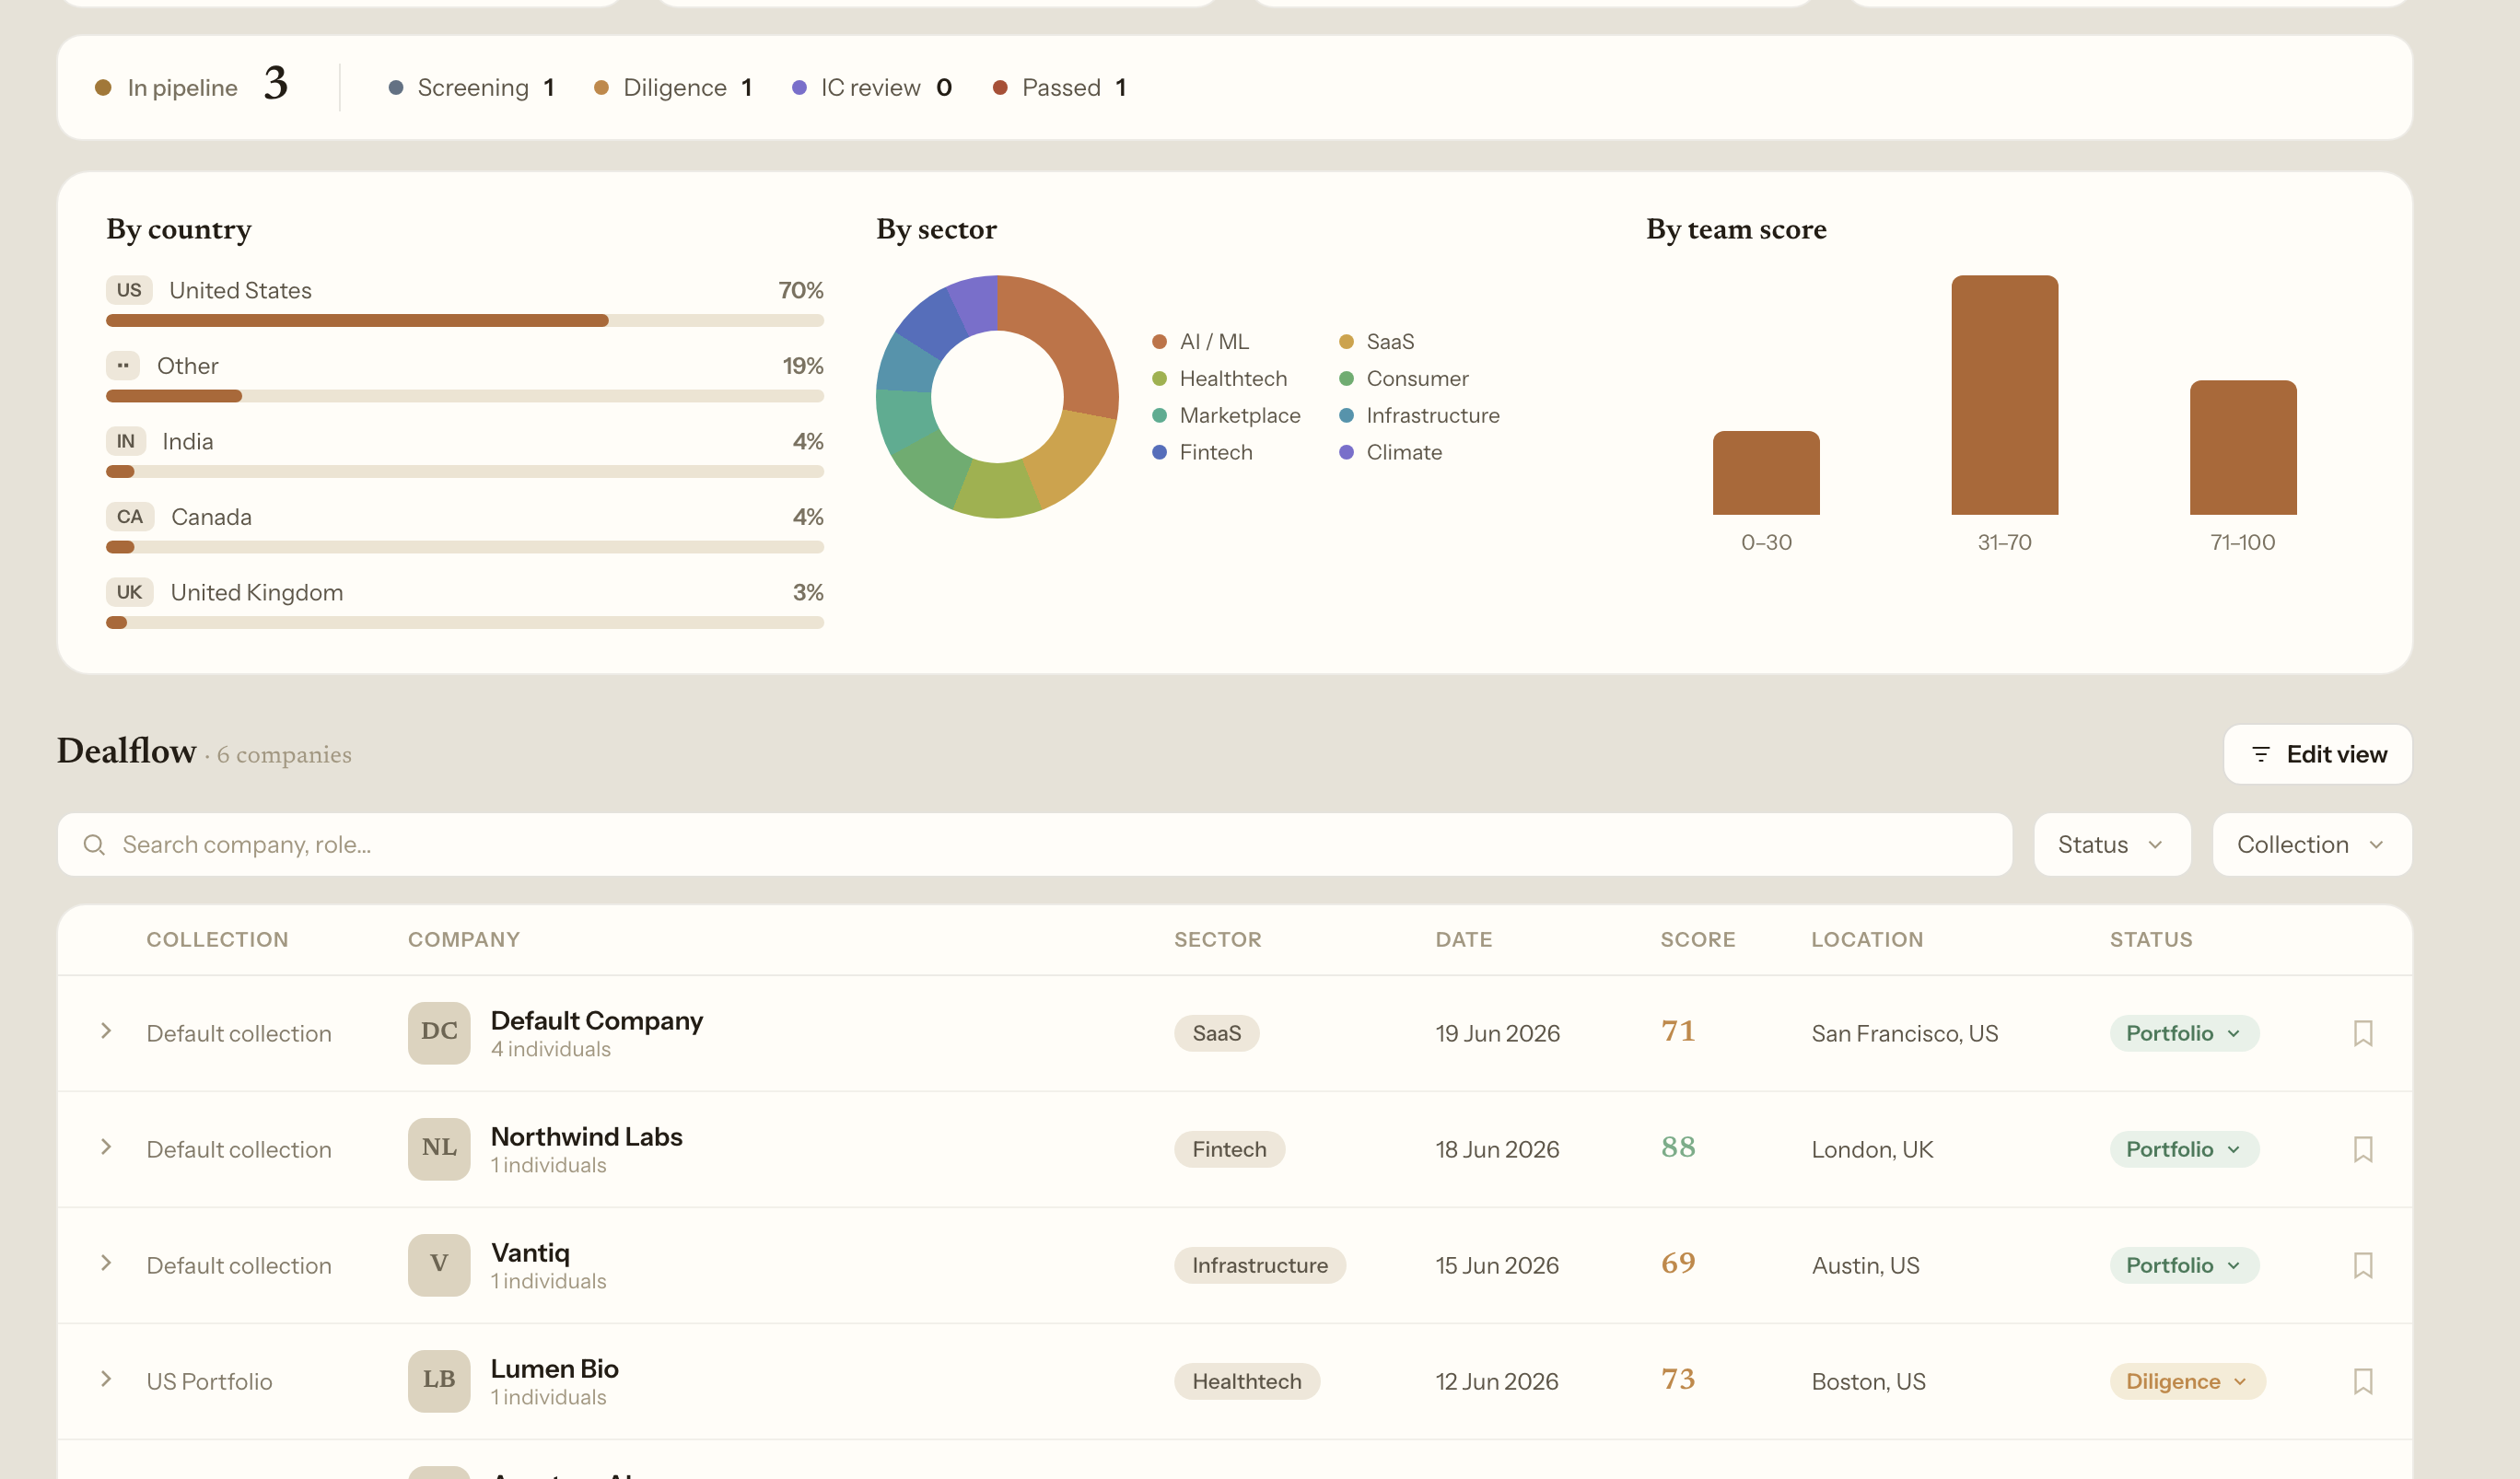The height and width of the screenshot is (1479, 2520).
Task: Click the Infrastructure sector tag in table
Action: click(x=1259, y=1265)
